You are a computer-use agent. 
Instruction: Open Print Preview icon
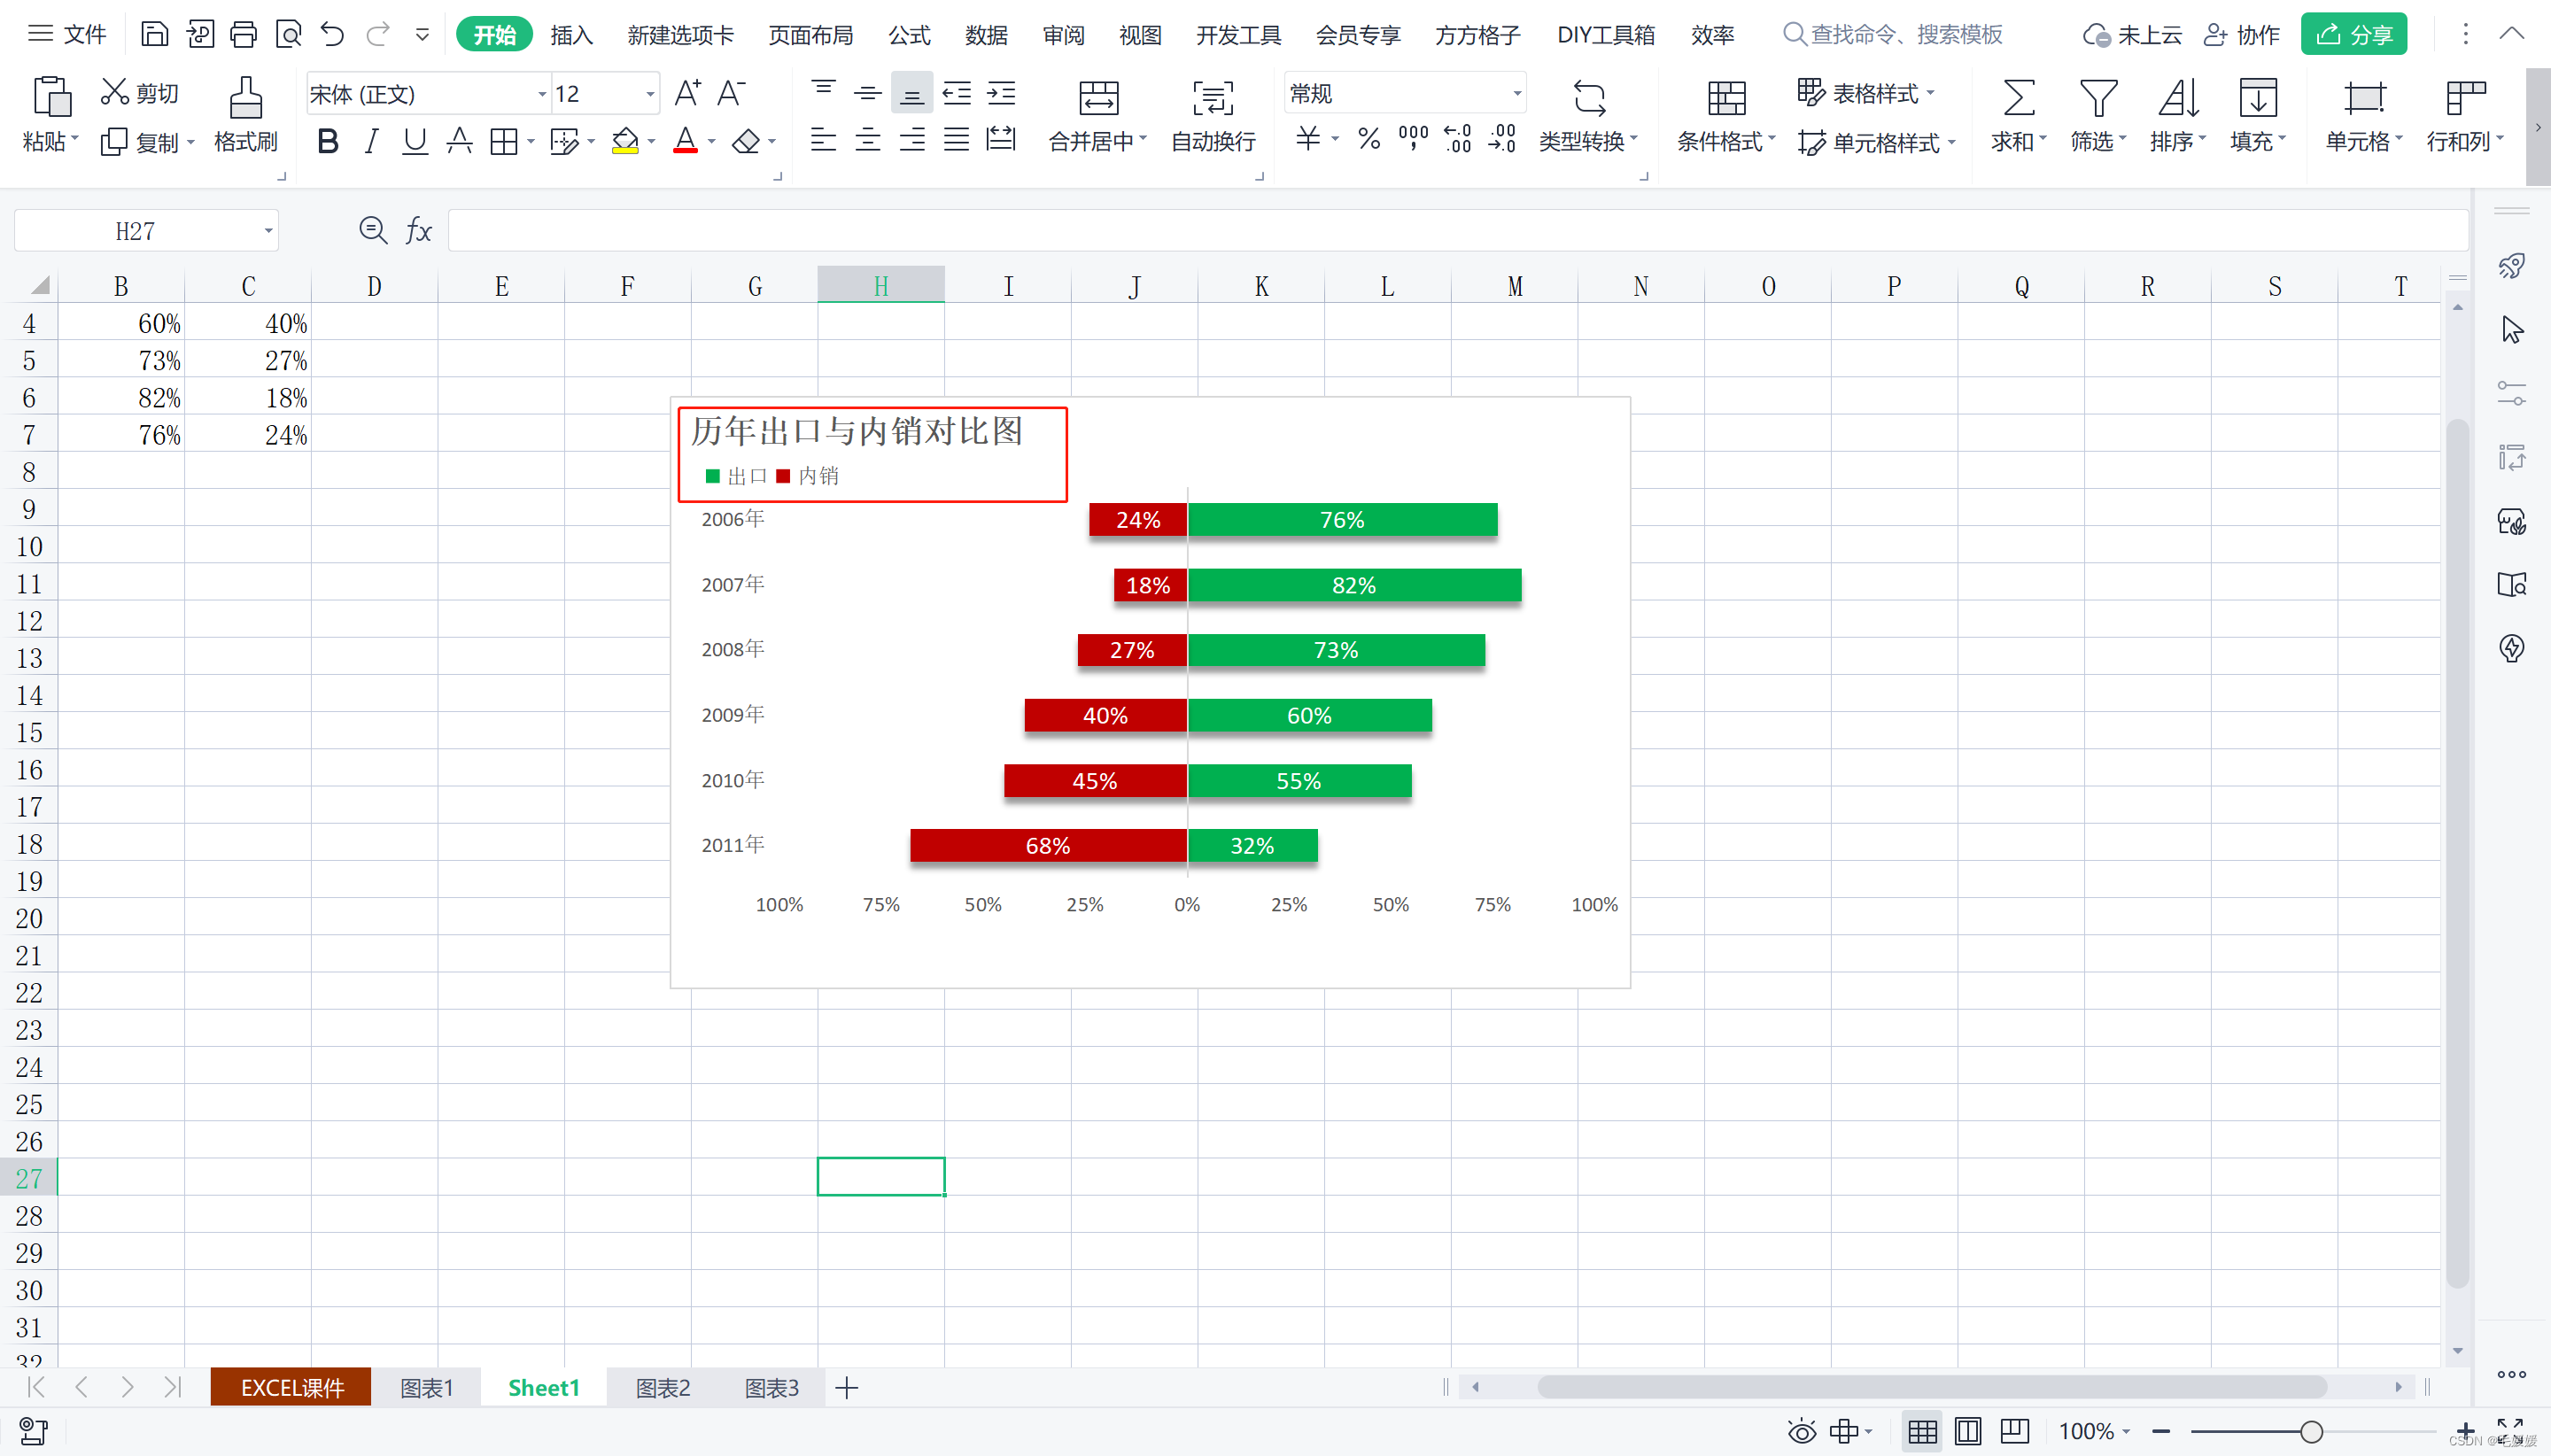[288, 35]
